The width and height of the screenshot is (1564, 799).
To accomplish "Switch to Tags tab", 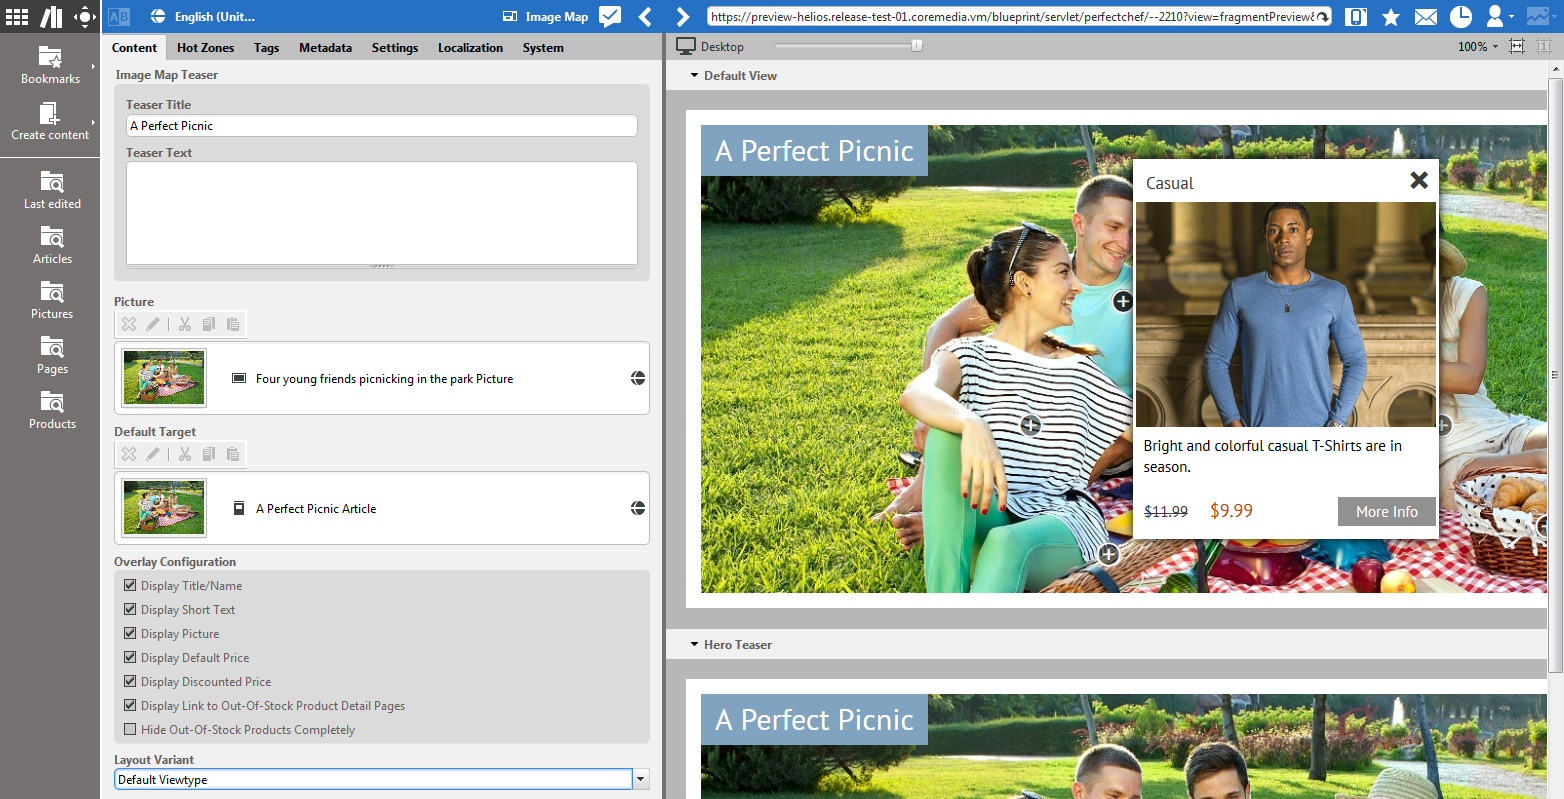I will point(266,47).
